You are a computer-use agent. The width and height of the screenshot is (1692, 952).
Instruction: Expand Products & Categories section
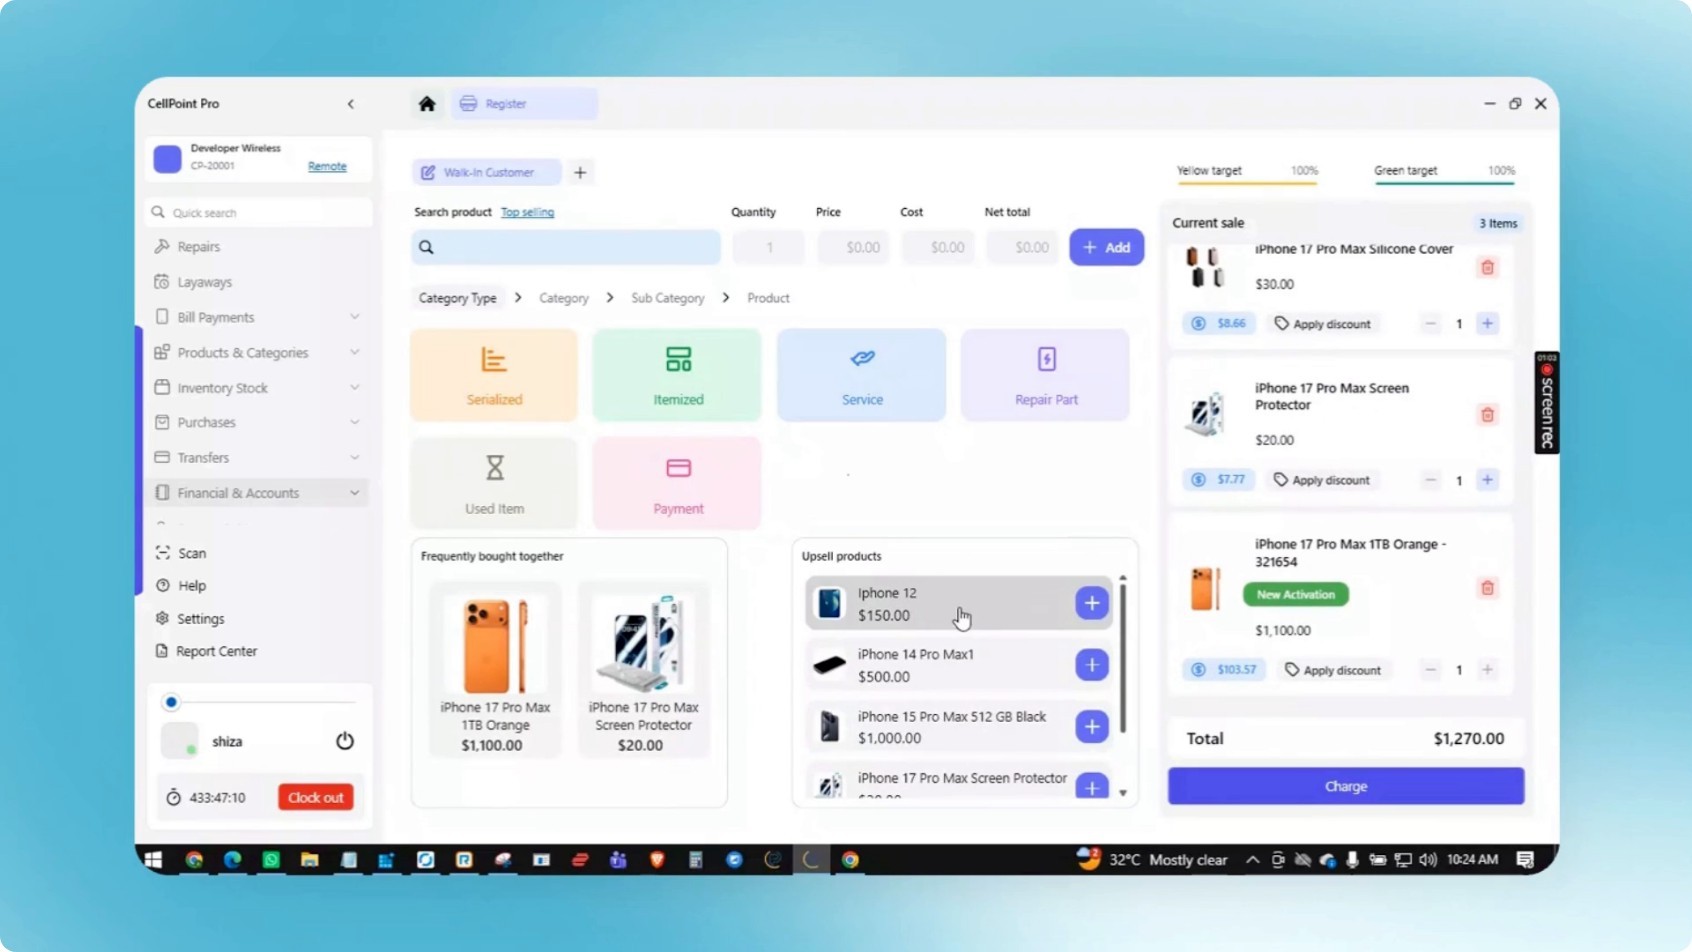258,353
